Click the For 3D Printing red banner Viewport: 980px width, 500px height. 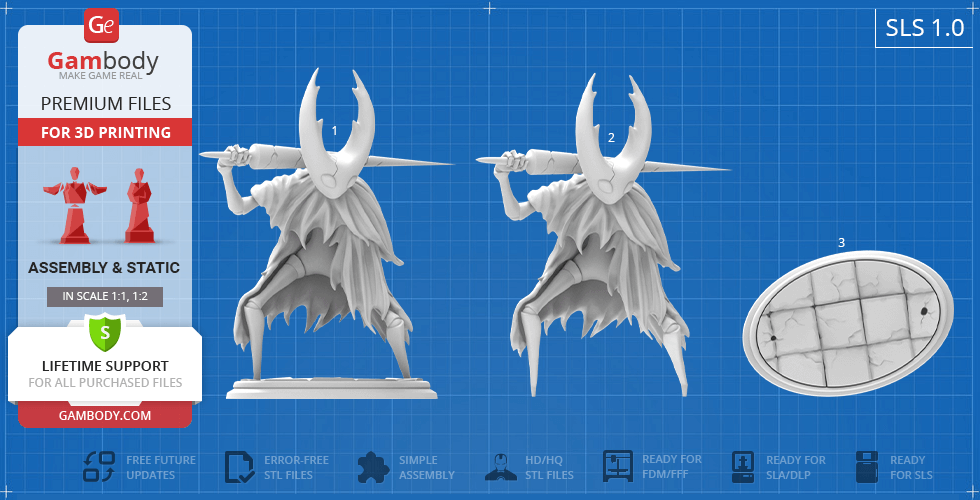coord(105,132)
